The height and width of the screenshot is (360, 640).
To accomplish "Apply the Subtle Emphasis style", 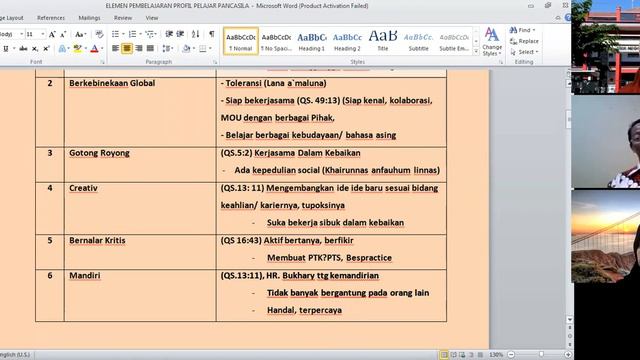I will tap(454, 41).
